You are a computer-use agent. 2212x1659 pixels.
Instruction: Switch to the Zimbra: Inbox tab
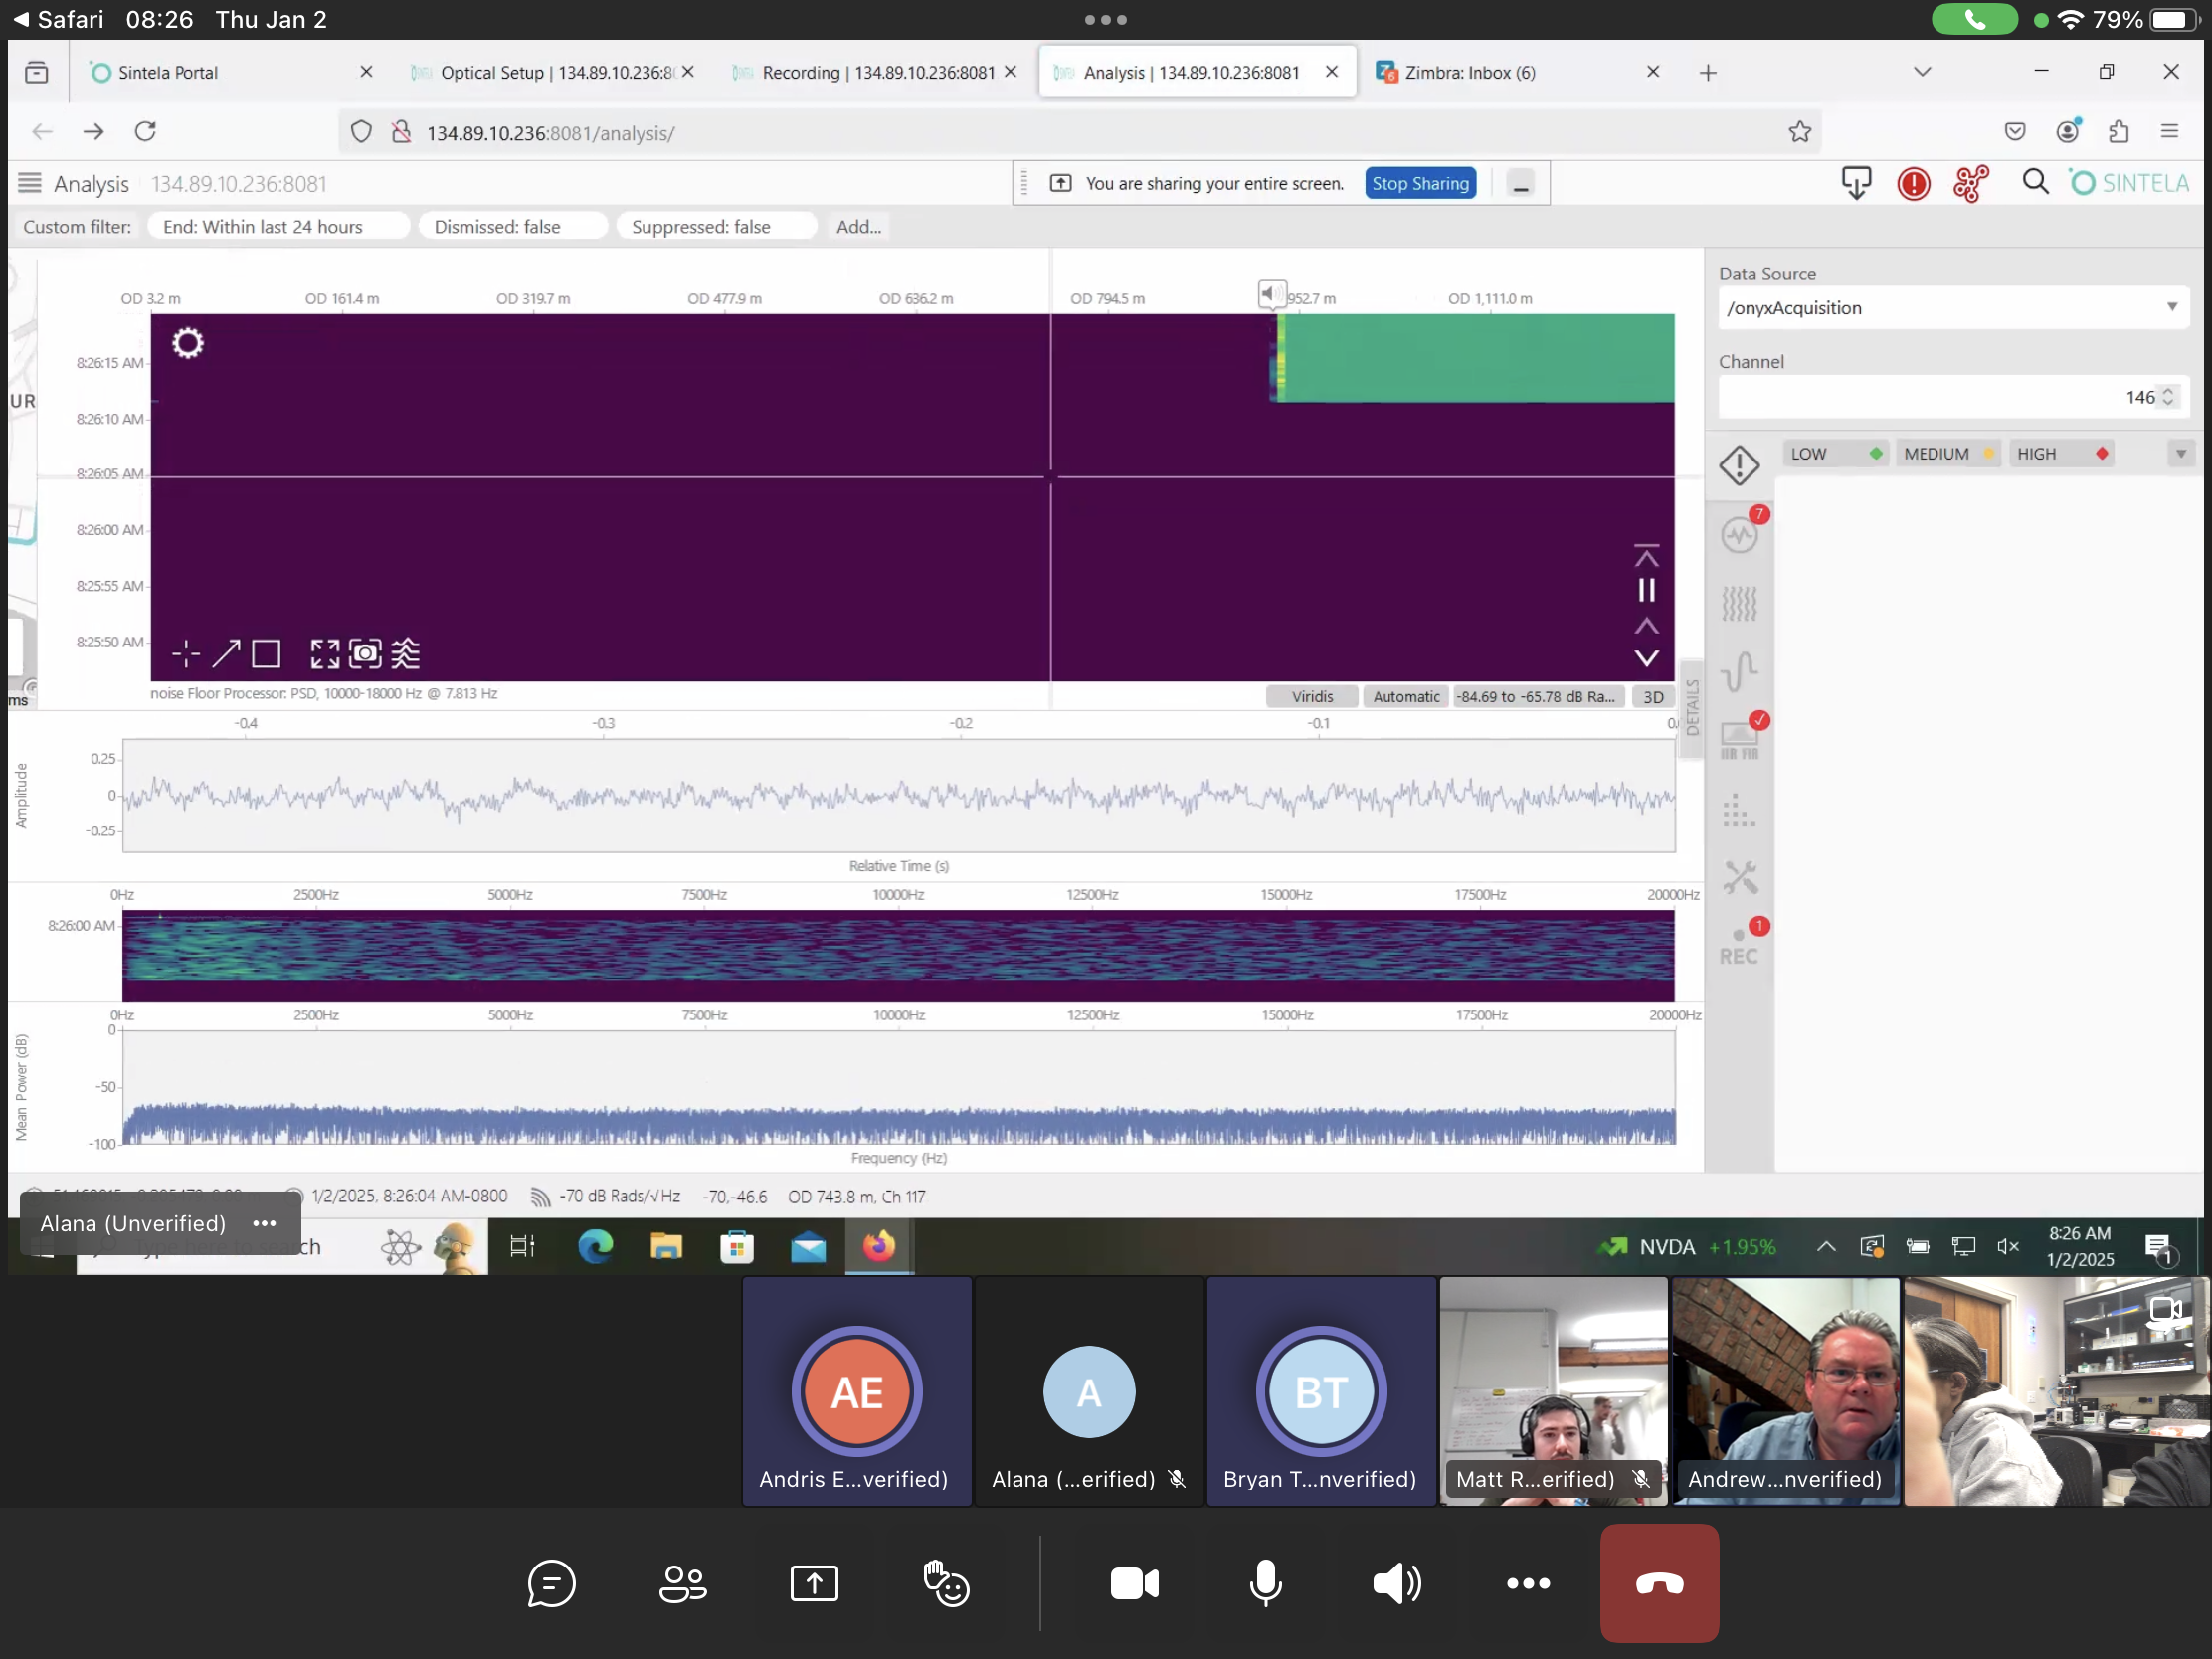pos(1516,72)
